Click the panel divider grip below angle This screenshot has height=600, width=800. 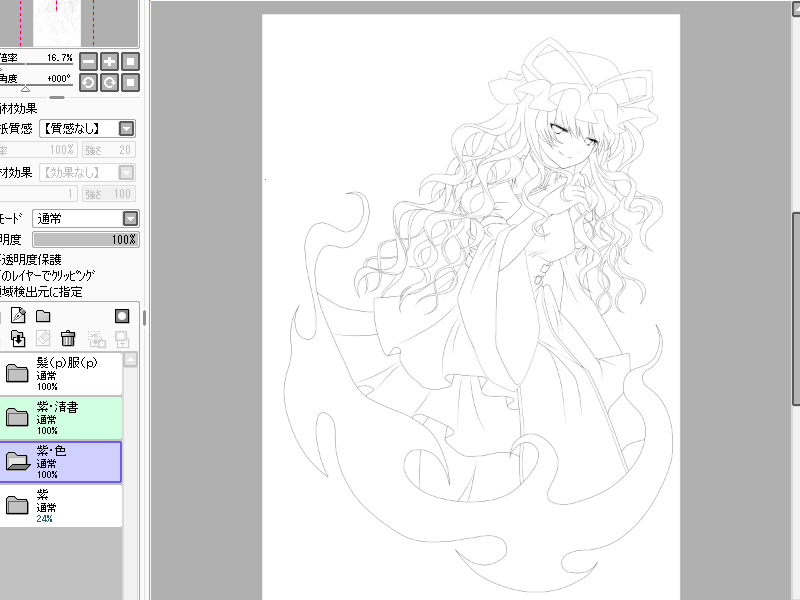tap(57, 97)
